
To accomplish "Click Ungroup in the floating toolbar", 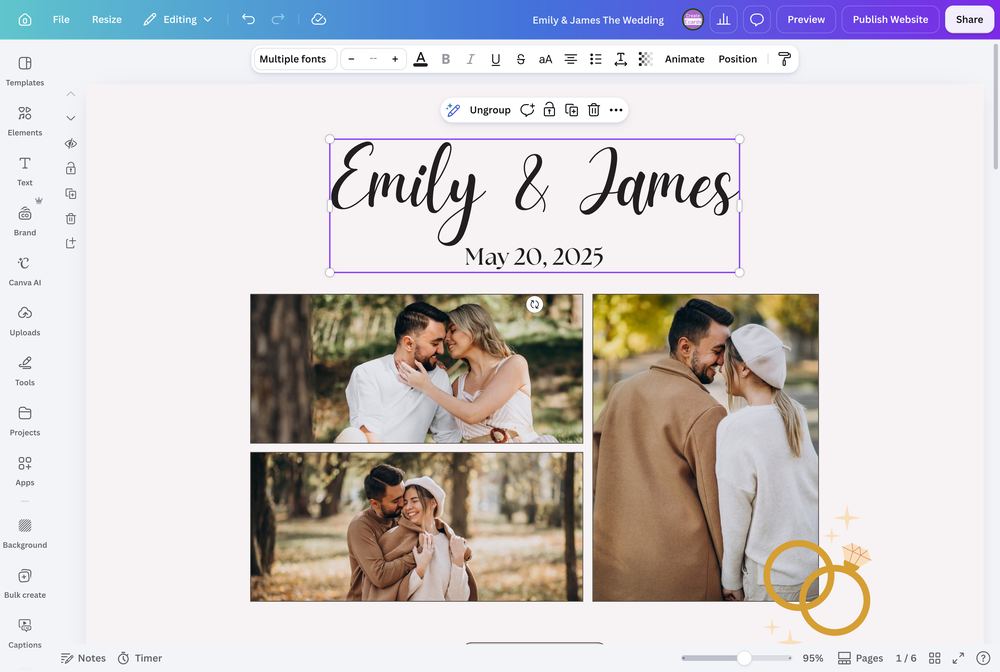I will point(490,110).
